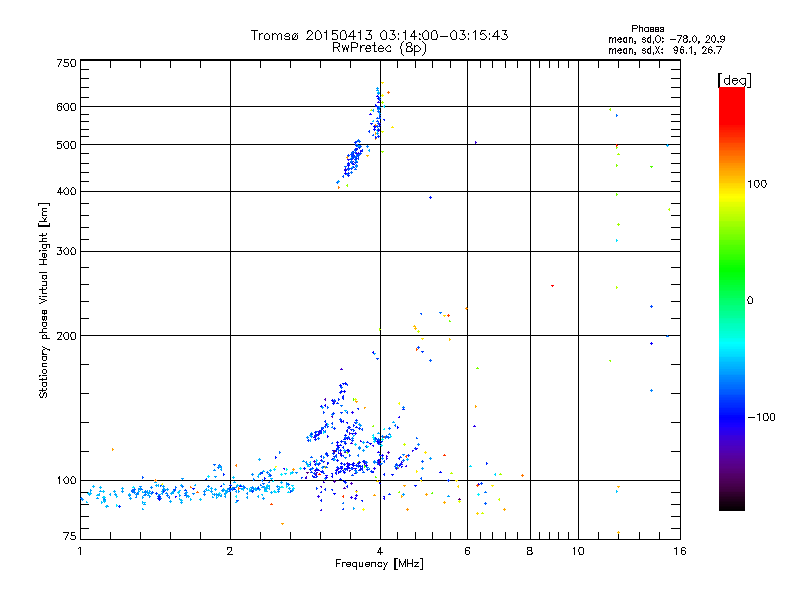Click the y-axis tick label '500'
The width and height of the screenshot is (800, 600).
point(66,145)
